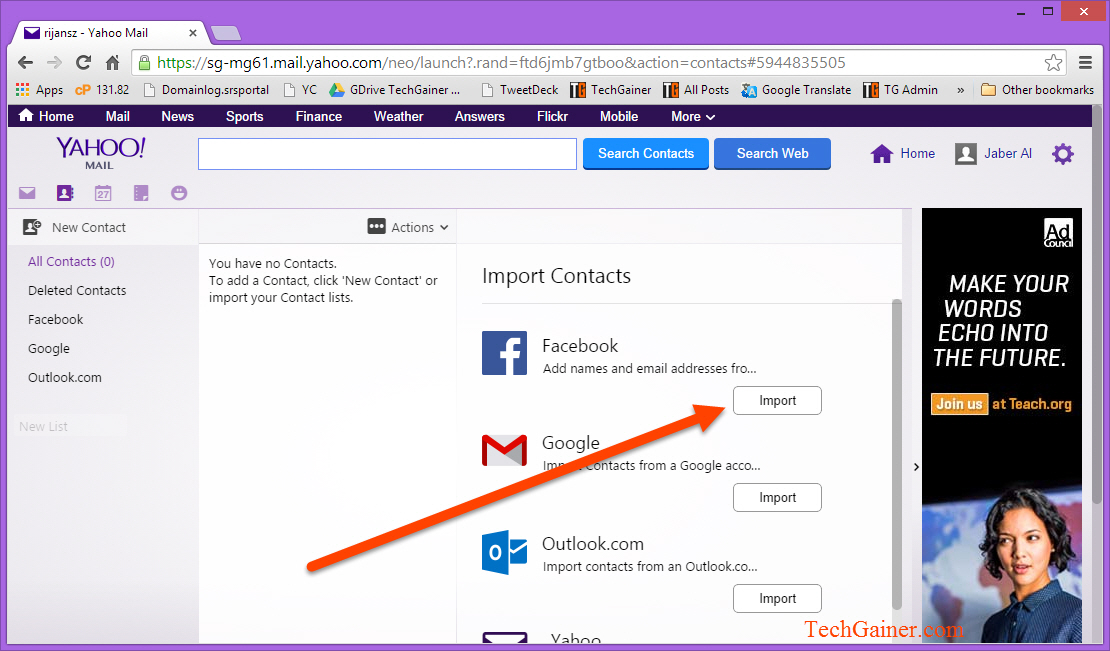Open the Mail envelope icon
This screenshot has width=1110, height=651.
27,192
